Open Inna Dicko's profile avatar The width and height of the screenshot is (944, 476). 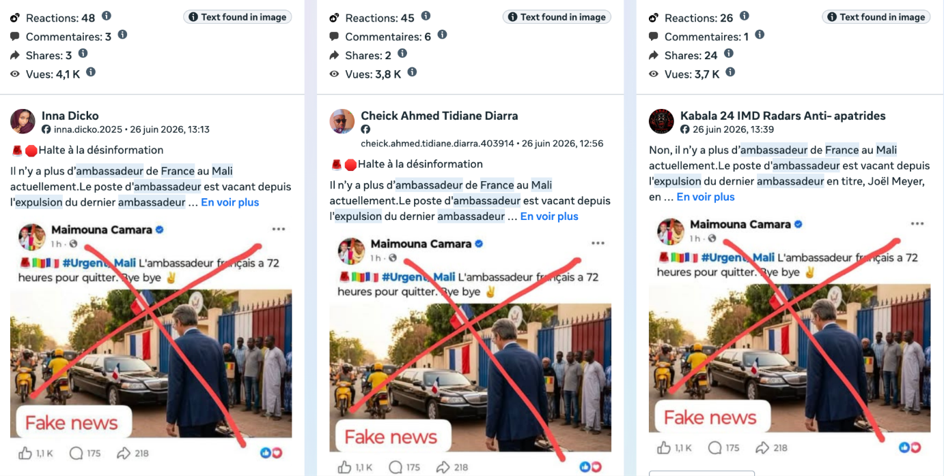point(23,122)
